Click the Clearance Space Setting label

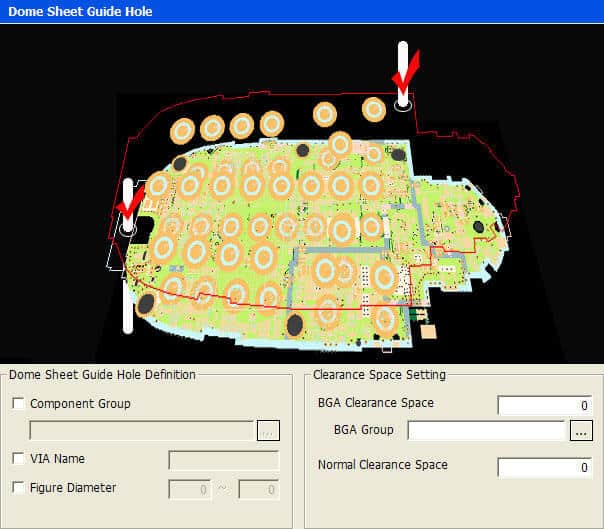click(379, 374)
